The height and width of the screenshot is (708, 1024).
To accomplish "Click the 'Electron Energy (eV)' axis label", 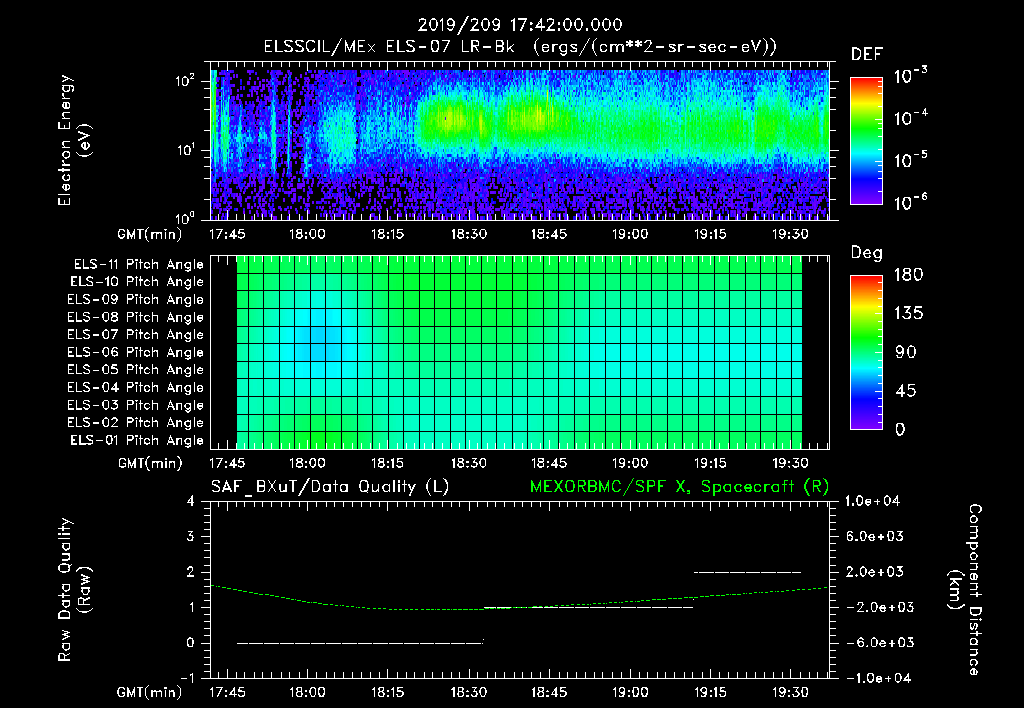I will 74,140.
